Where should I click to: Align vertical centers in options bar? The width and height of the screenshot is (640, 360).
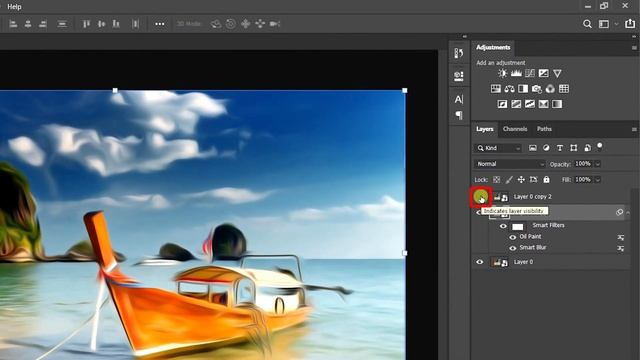pyautogui.click(x=101, y=24)
